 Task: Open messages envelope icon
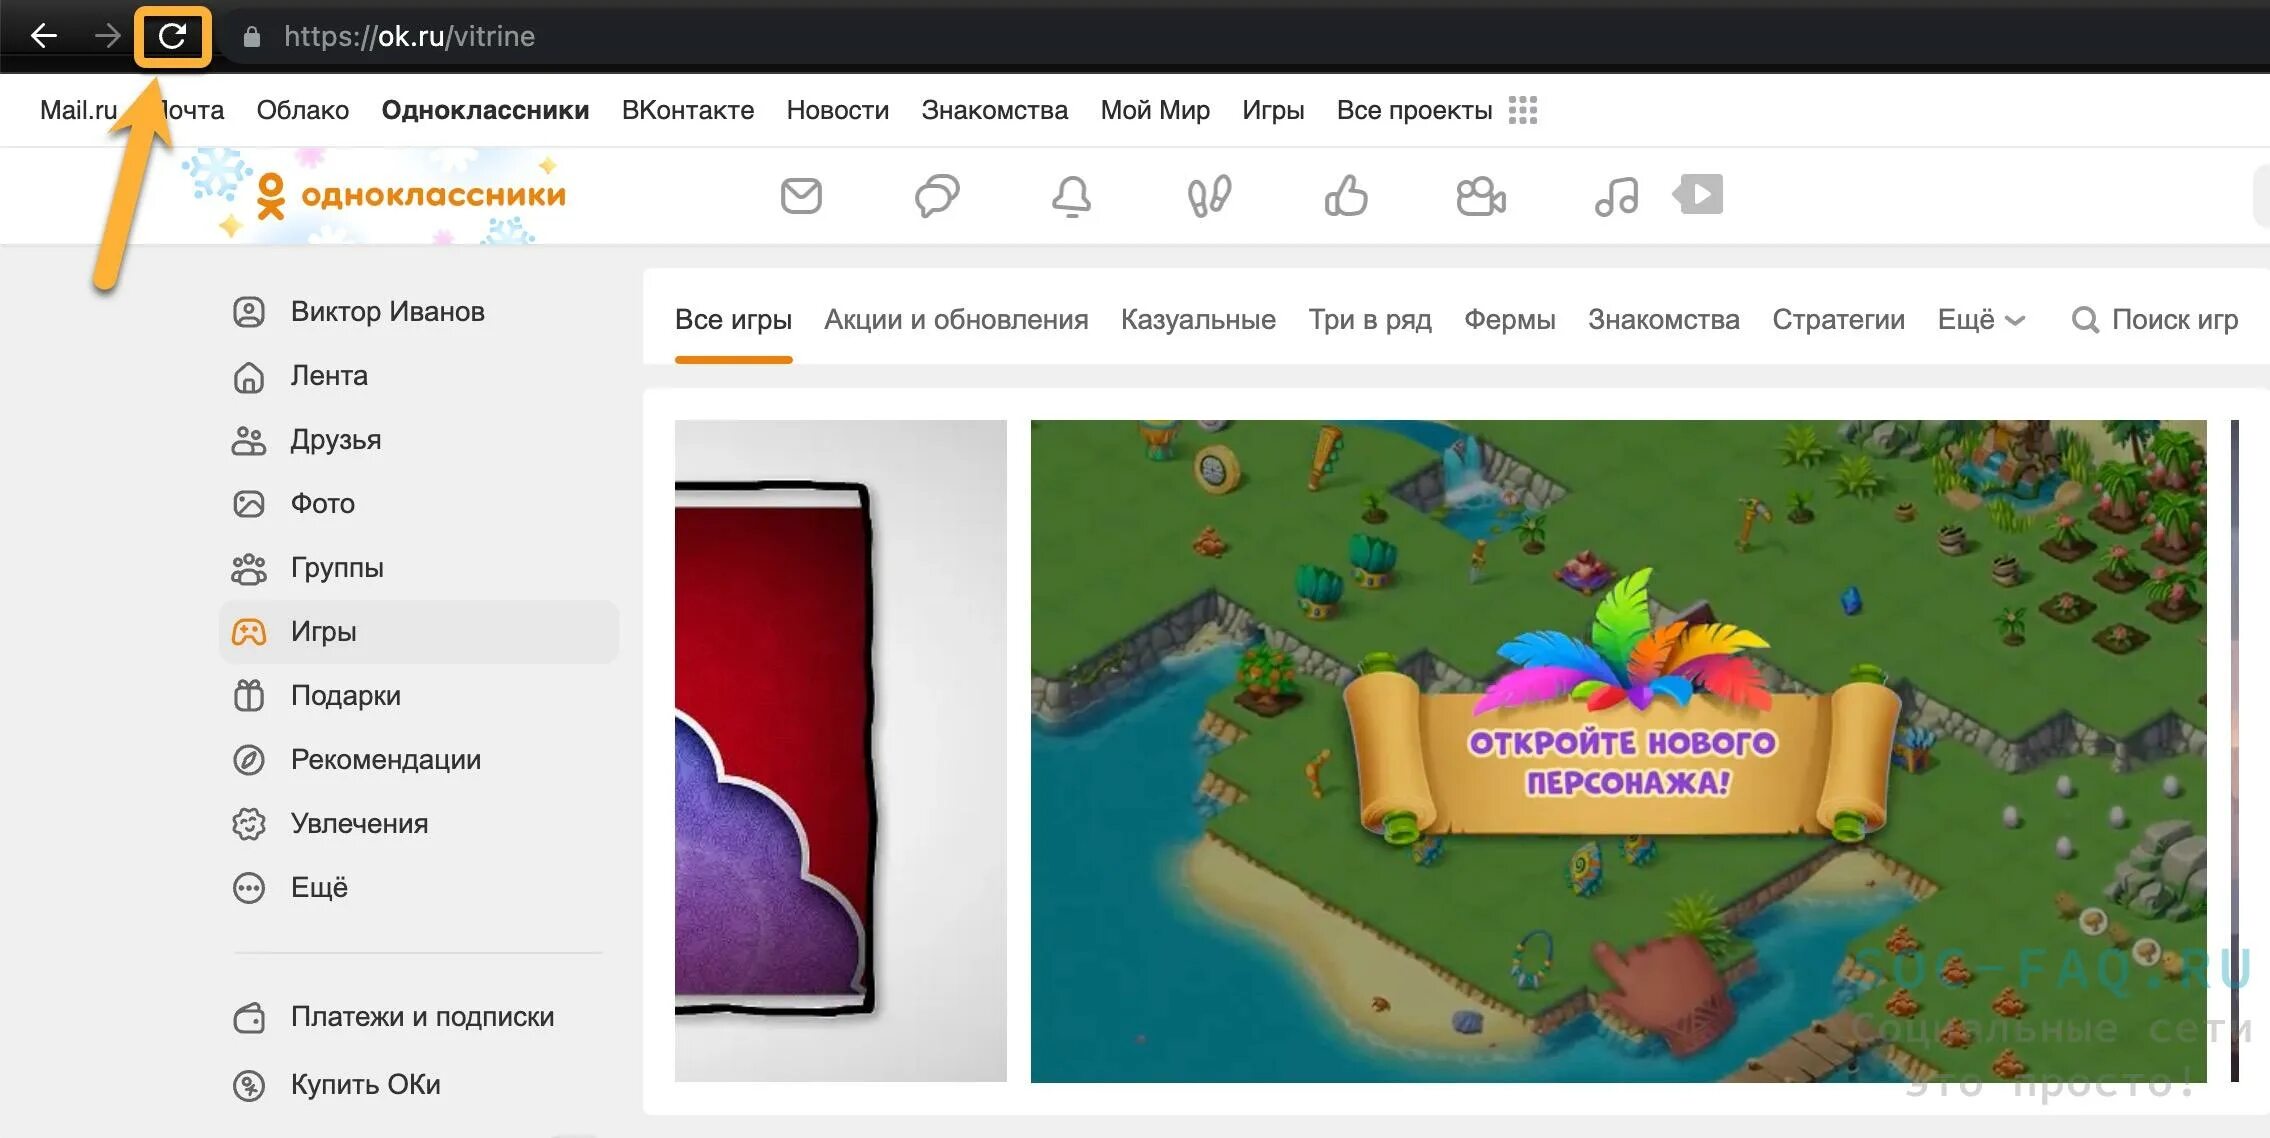801,196
